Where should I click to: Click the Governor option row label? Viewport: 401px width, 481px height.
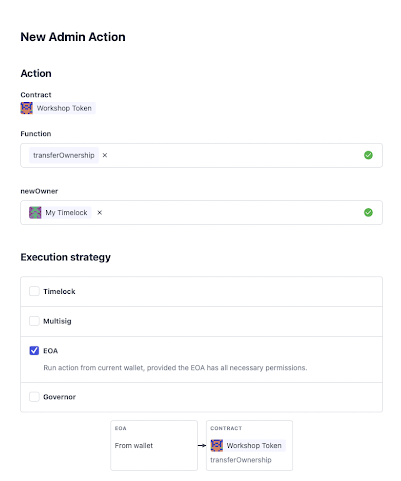(x=60, y=397)
